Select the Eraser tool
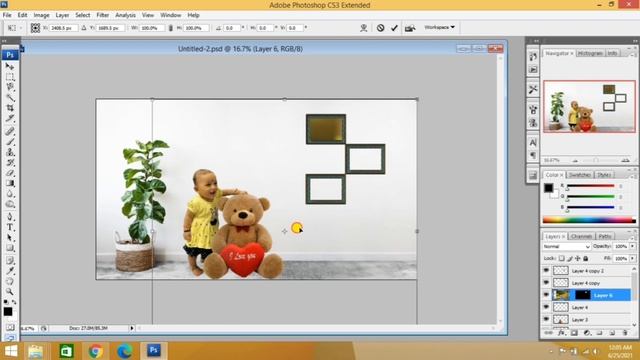 10,173
